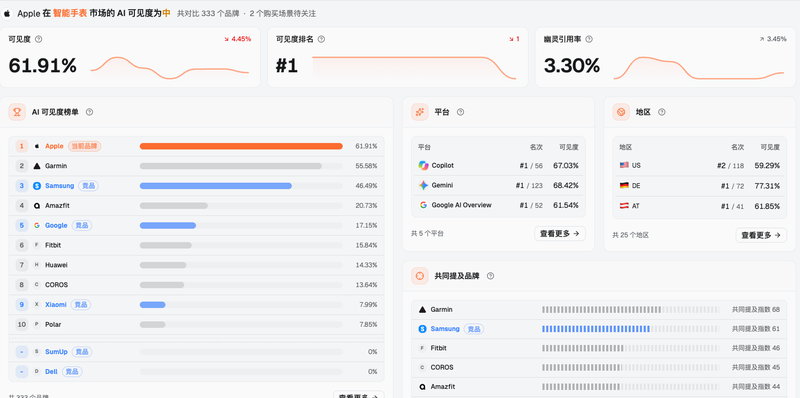Image resolution: width=800 pixels, height=398 pixels.
Task: Click the Huawei row in visibility ranking
Action: click(x=196, y=265)
